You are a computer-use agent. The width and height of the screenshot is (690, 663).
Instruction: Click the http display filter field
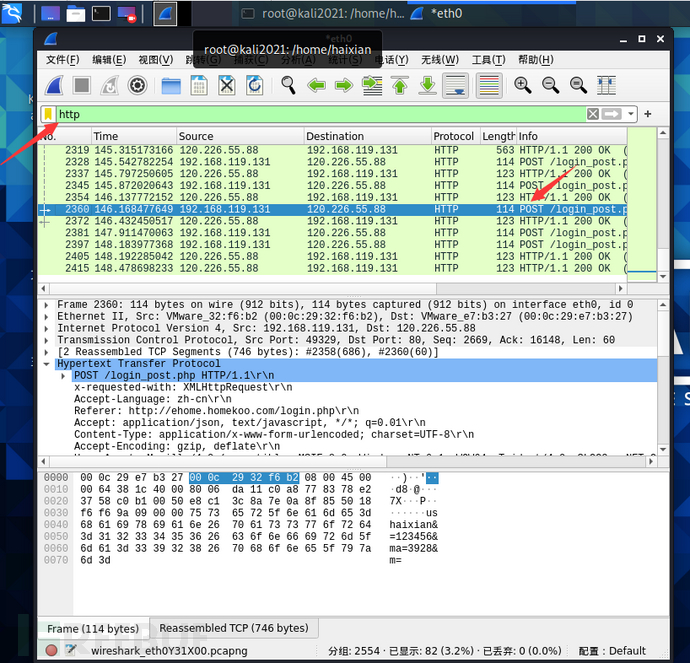click(x=321, y=114)
